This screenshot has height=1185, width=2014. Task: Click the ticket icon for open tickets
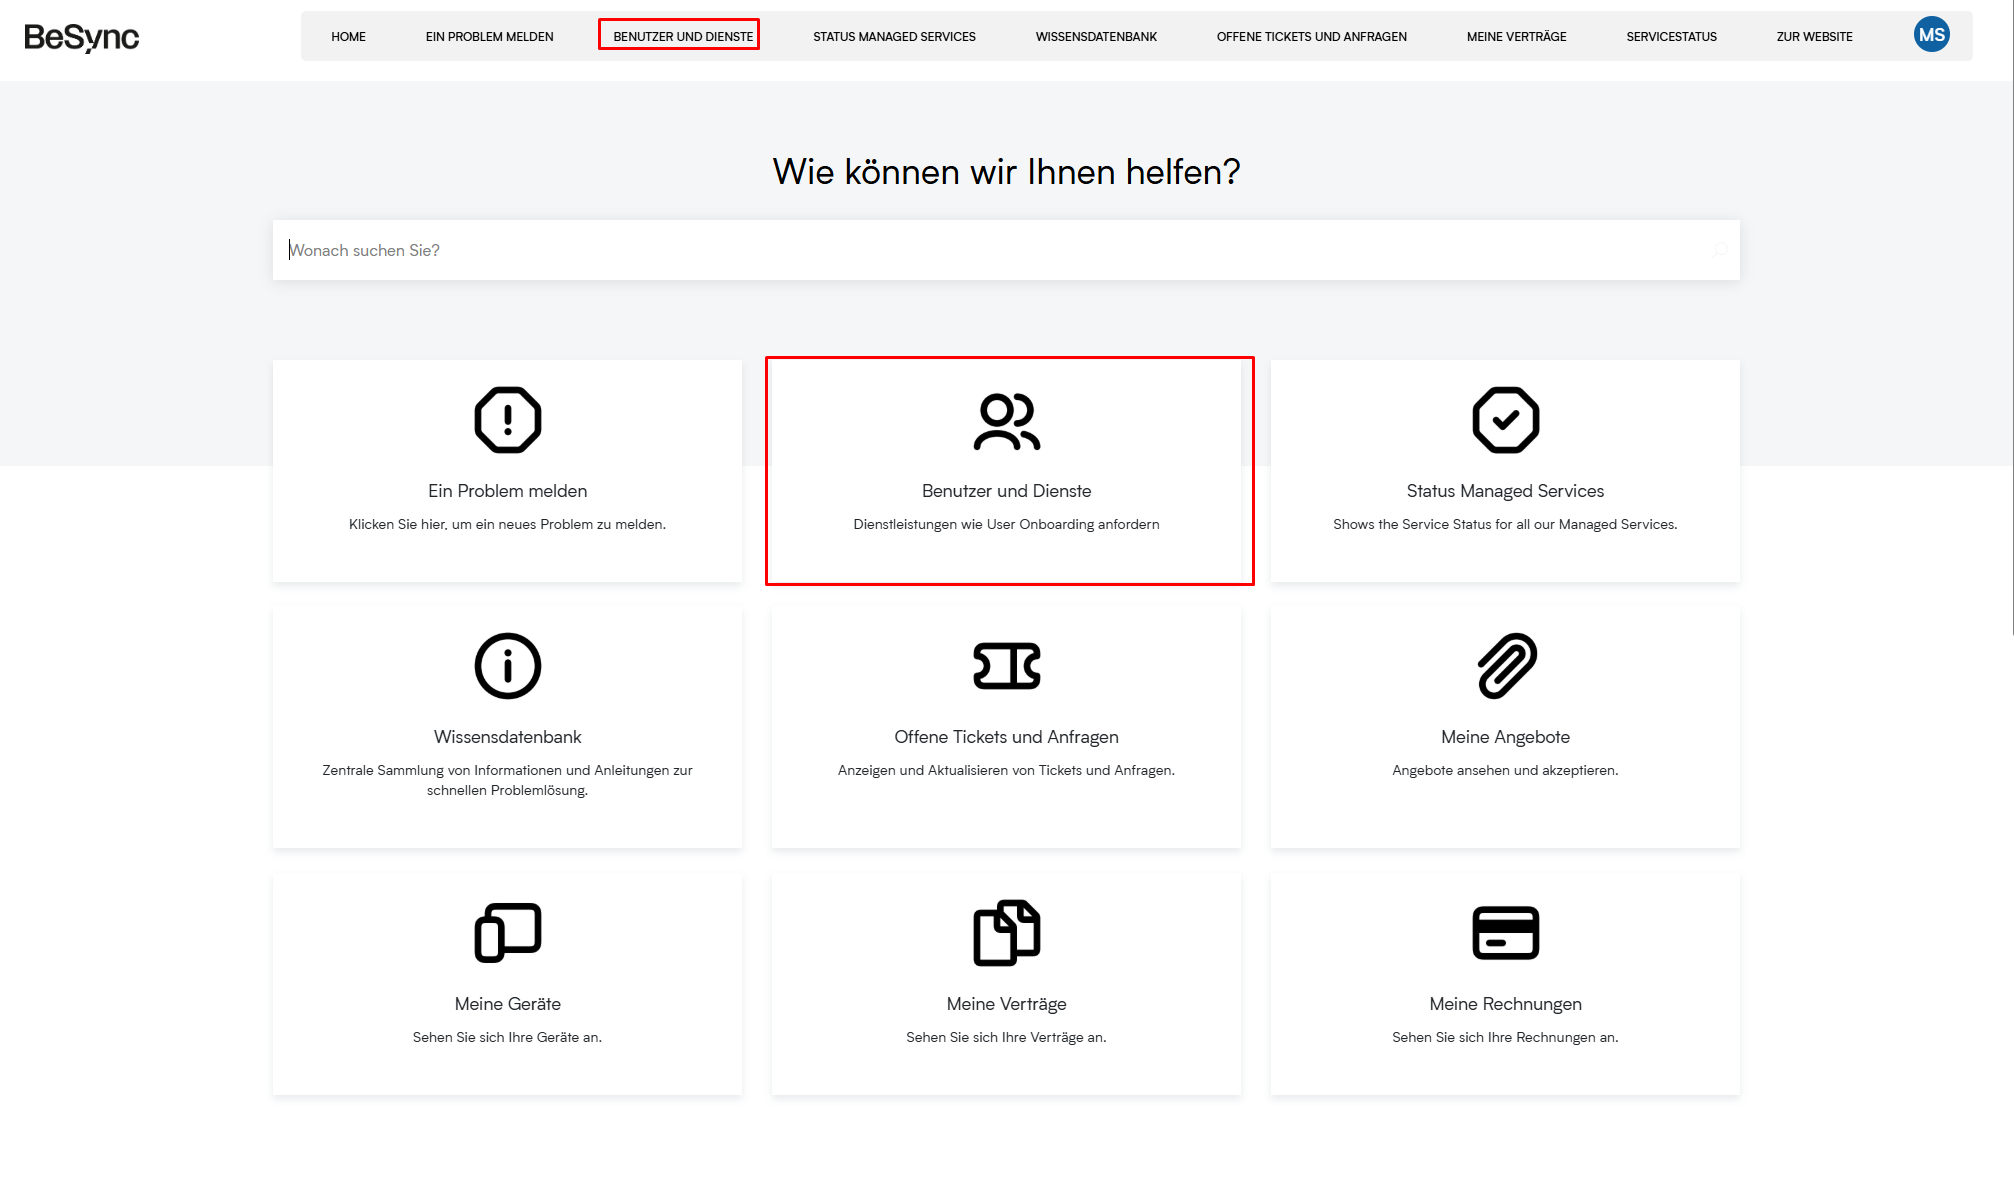pos(1006,666)
